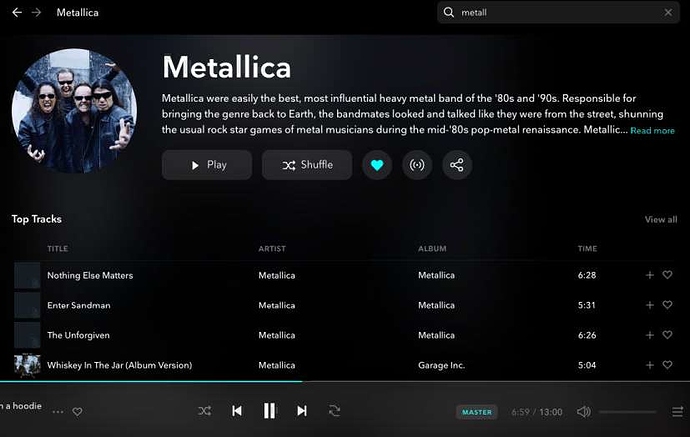Sort by ALBUM column header

coord(432,249)
